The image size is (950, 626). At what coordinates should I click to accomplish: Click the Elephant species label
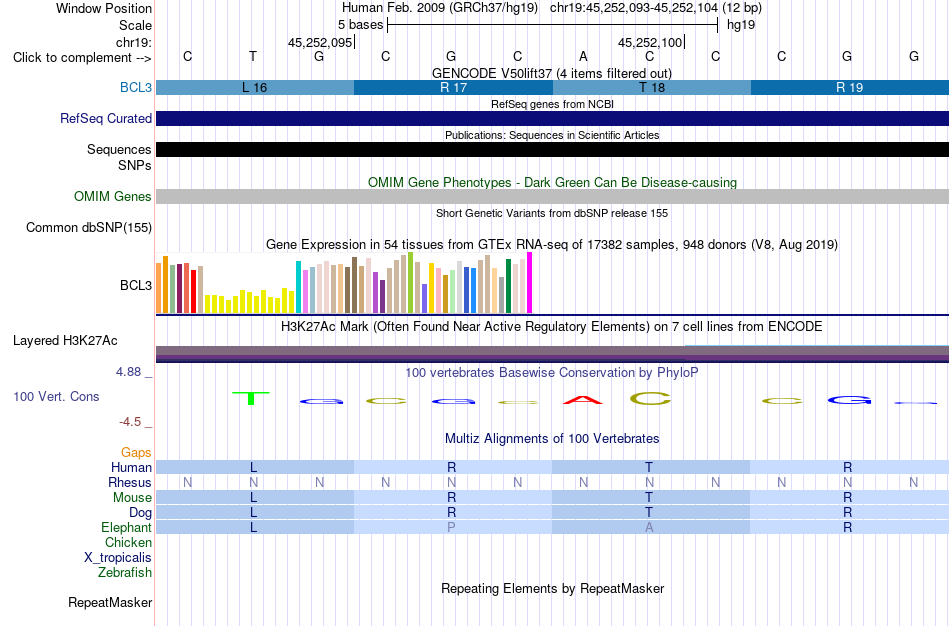pyautogui.click(x=126, y=527)
